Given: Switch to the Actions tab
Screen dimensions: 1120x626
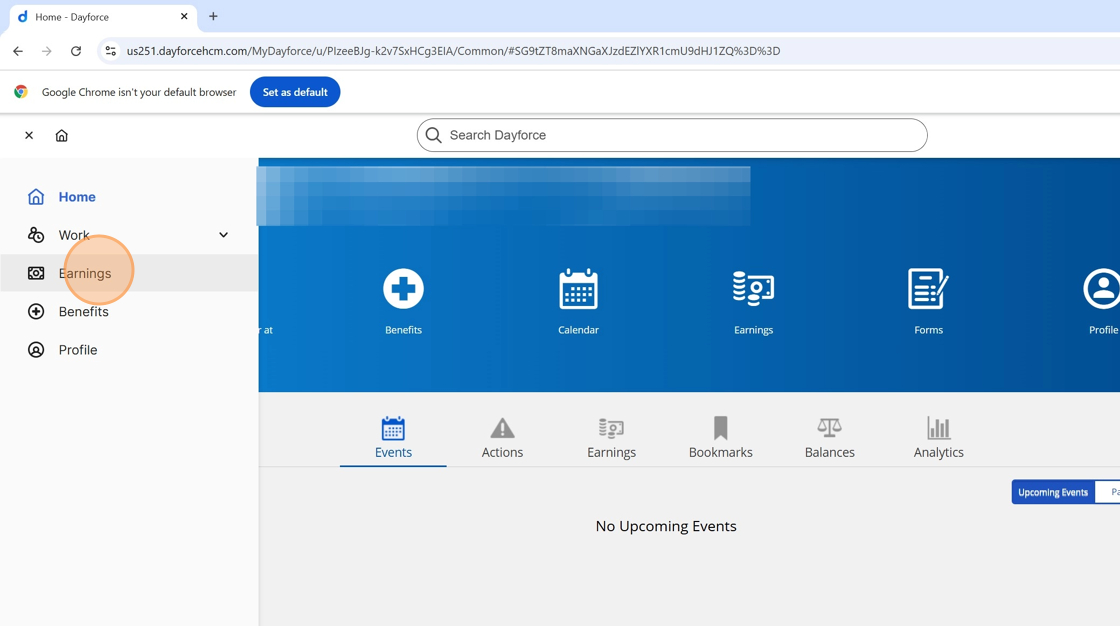Looking at the screenshot, I should [x=502, y=438].
